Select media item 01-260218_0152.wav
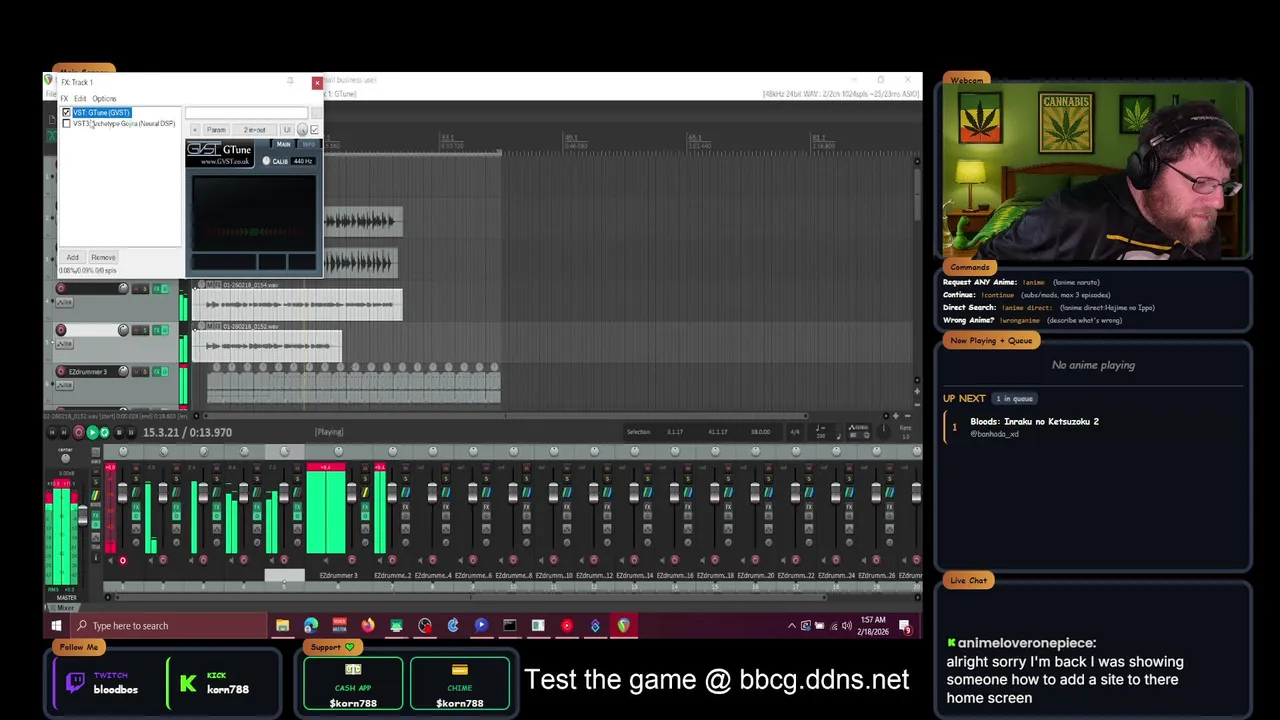Viewport: 1280px width, 720px height. tap(267, 342)
